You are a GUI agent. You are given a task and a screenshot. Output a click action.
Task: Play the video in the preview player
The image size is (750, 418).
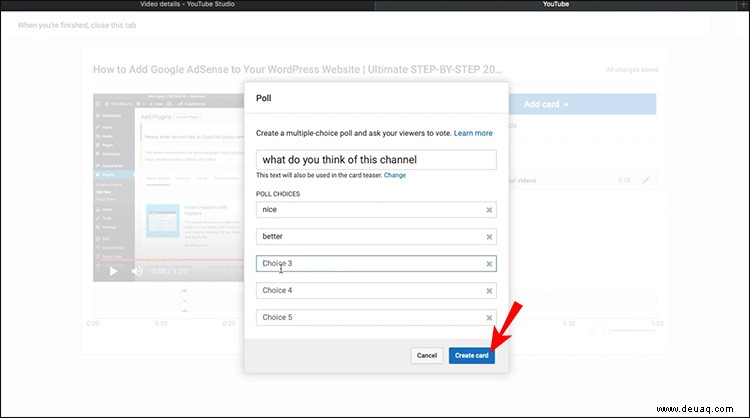[113, 271]
